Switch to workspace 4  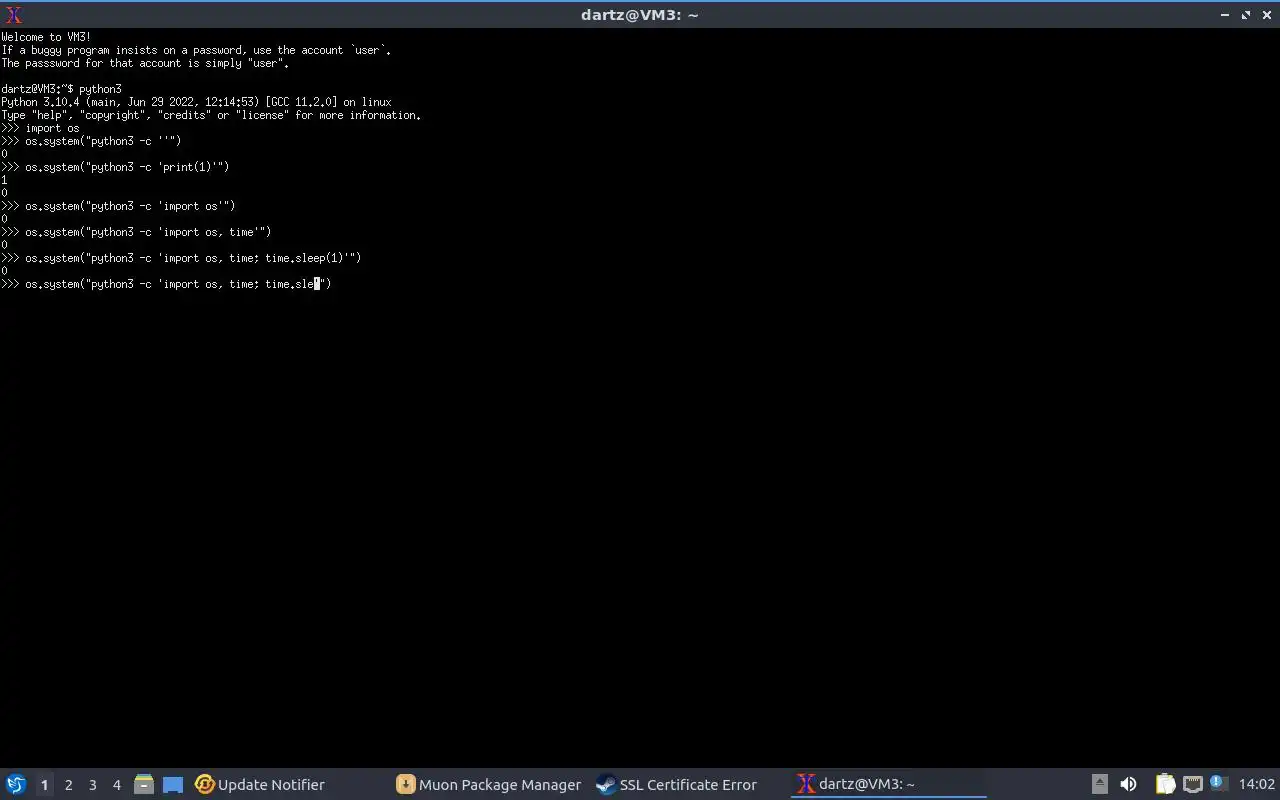click(x=116, y=785)
